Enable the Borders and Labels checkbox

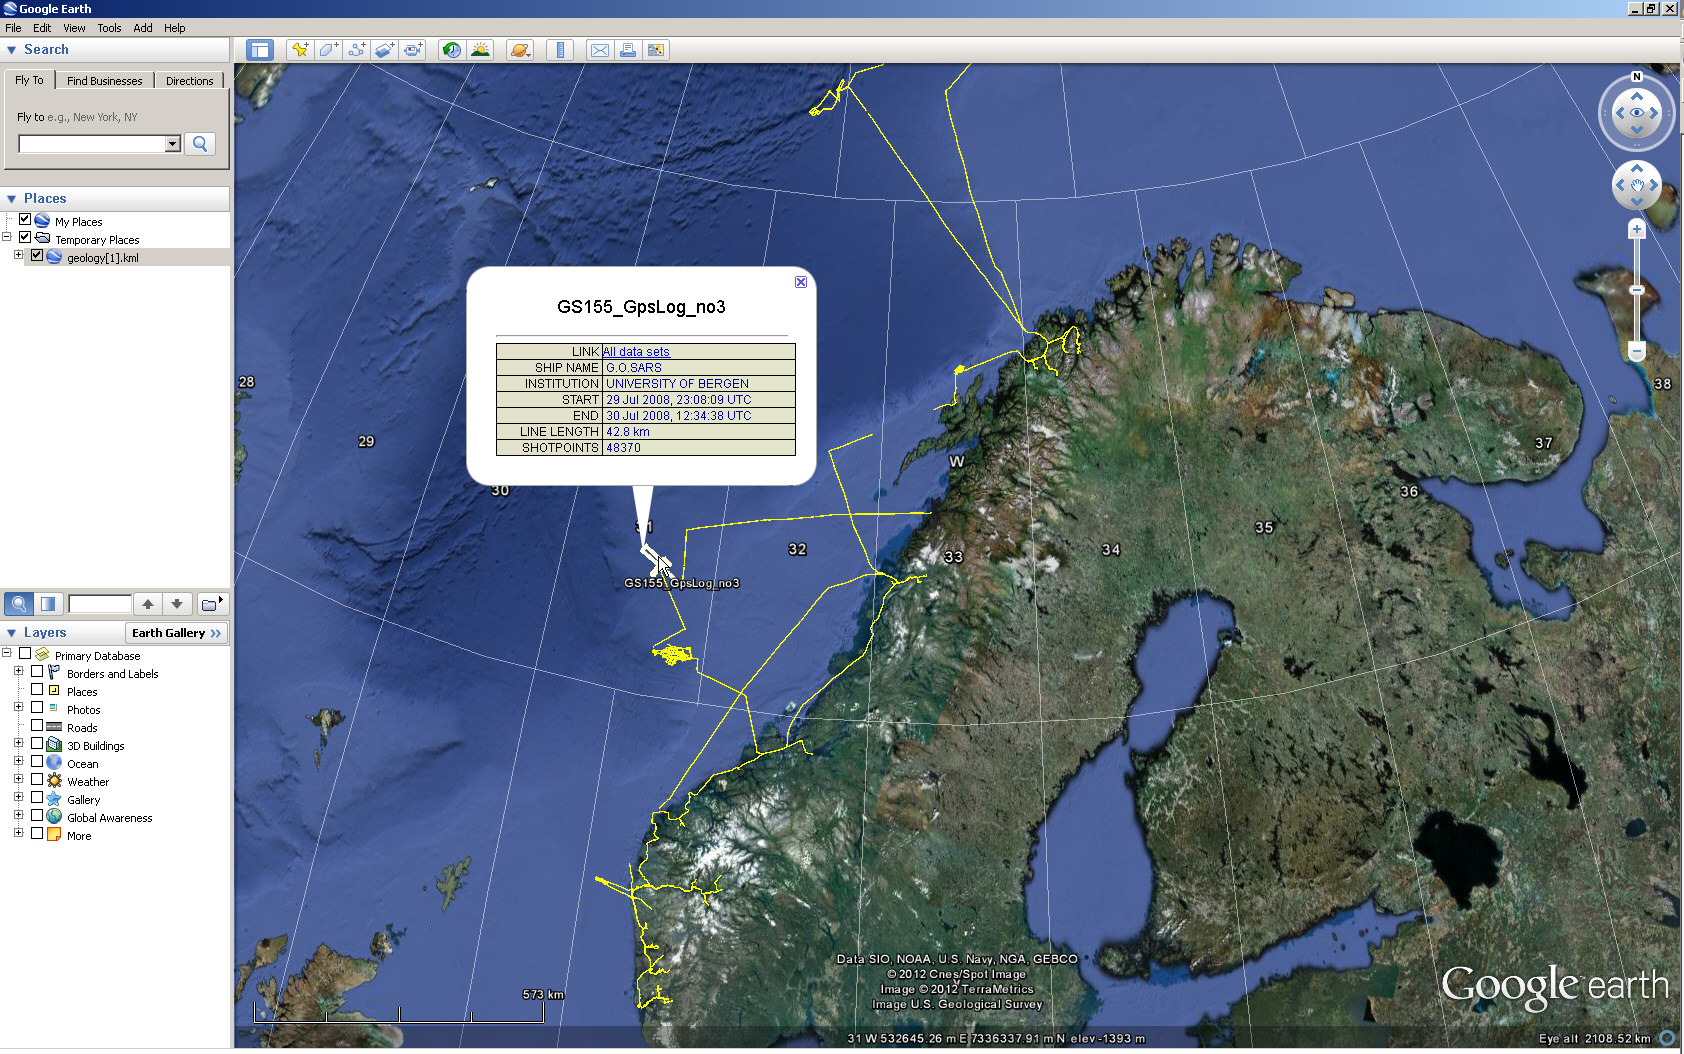pyautogui.click(x=37, y=672)
